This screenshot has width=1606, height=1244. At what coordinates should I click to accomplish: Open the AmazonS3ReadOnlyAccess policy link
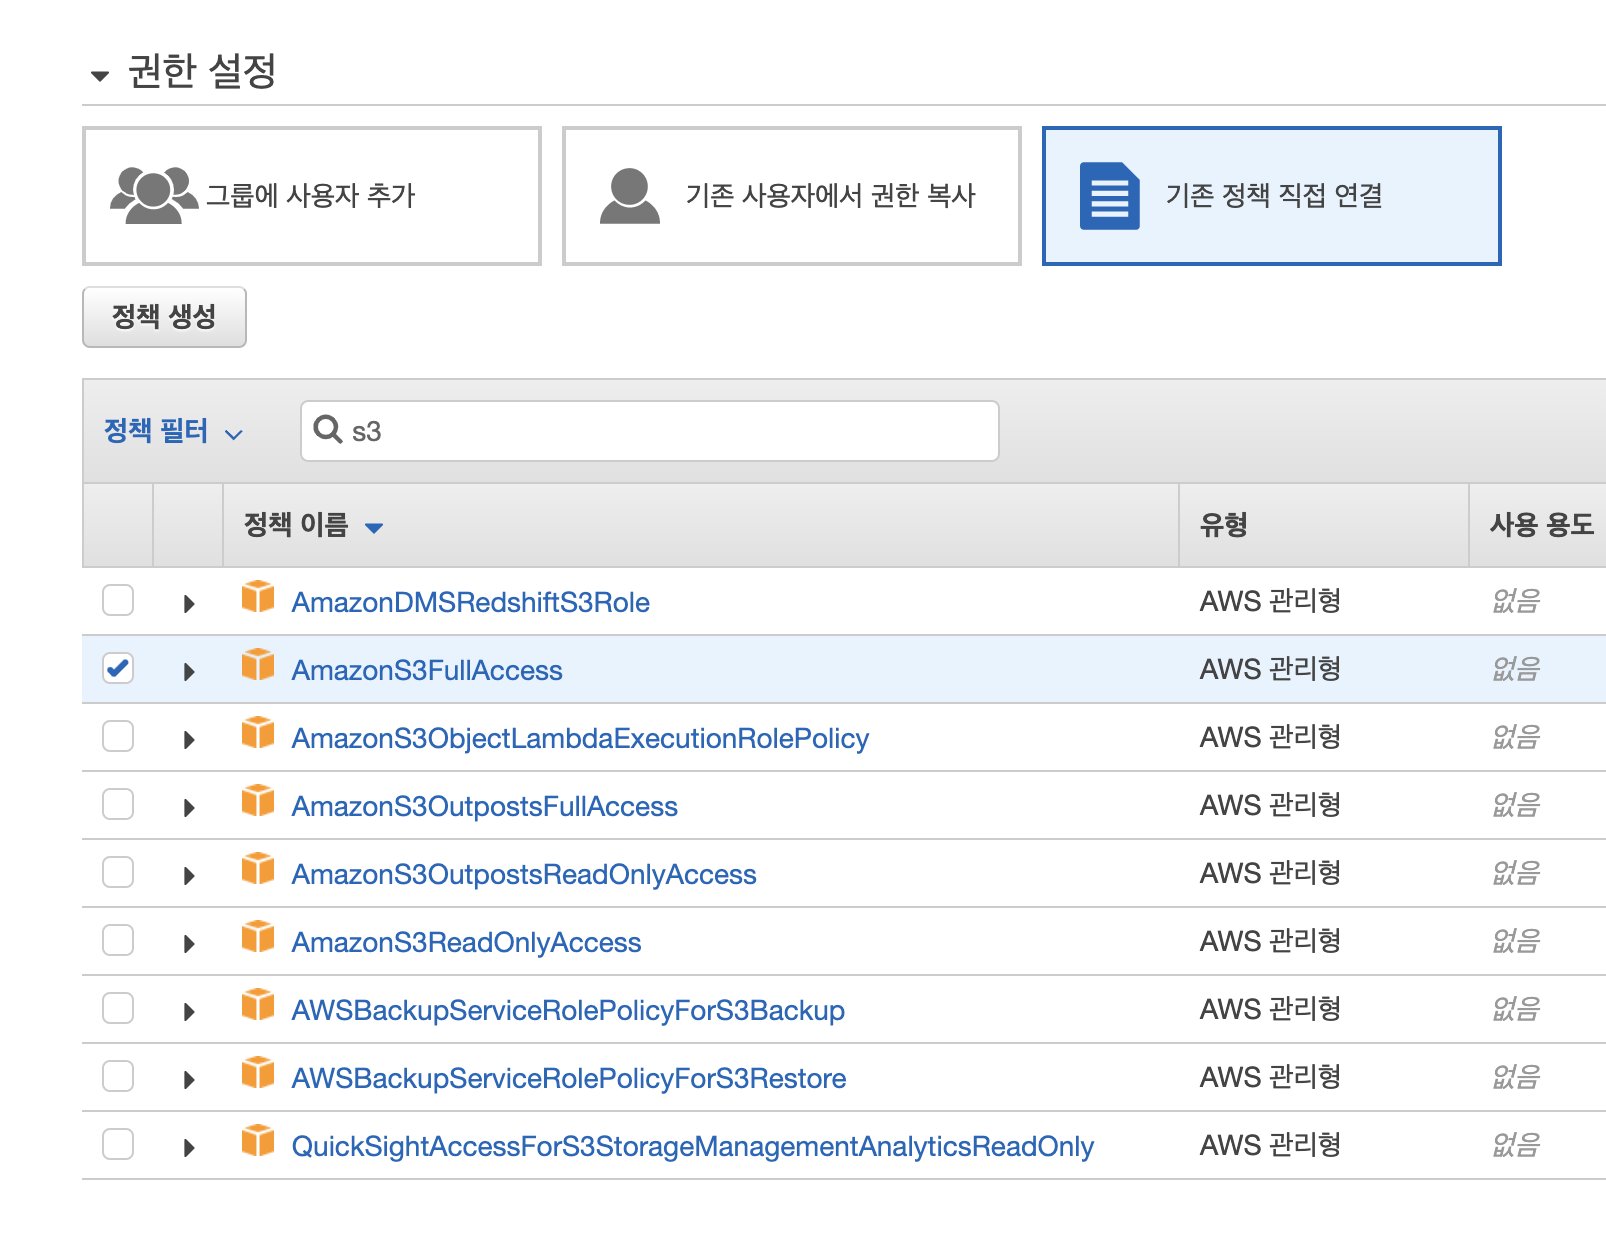coord(466,942)
